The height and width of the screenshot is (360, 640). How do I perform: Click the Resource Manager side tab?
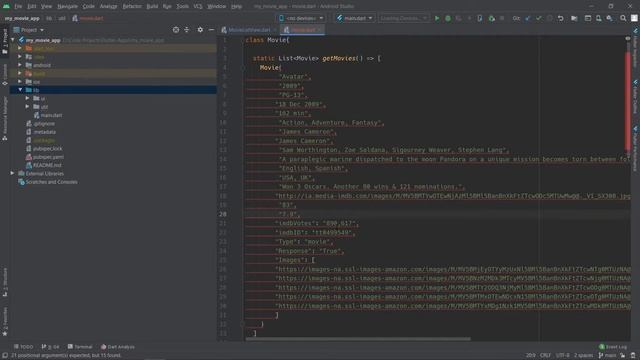pos(5,119)
